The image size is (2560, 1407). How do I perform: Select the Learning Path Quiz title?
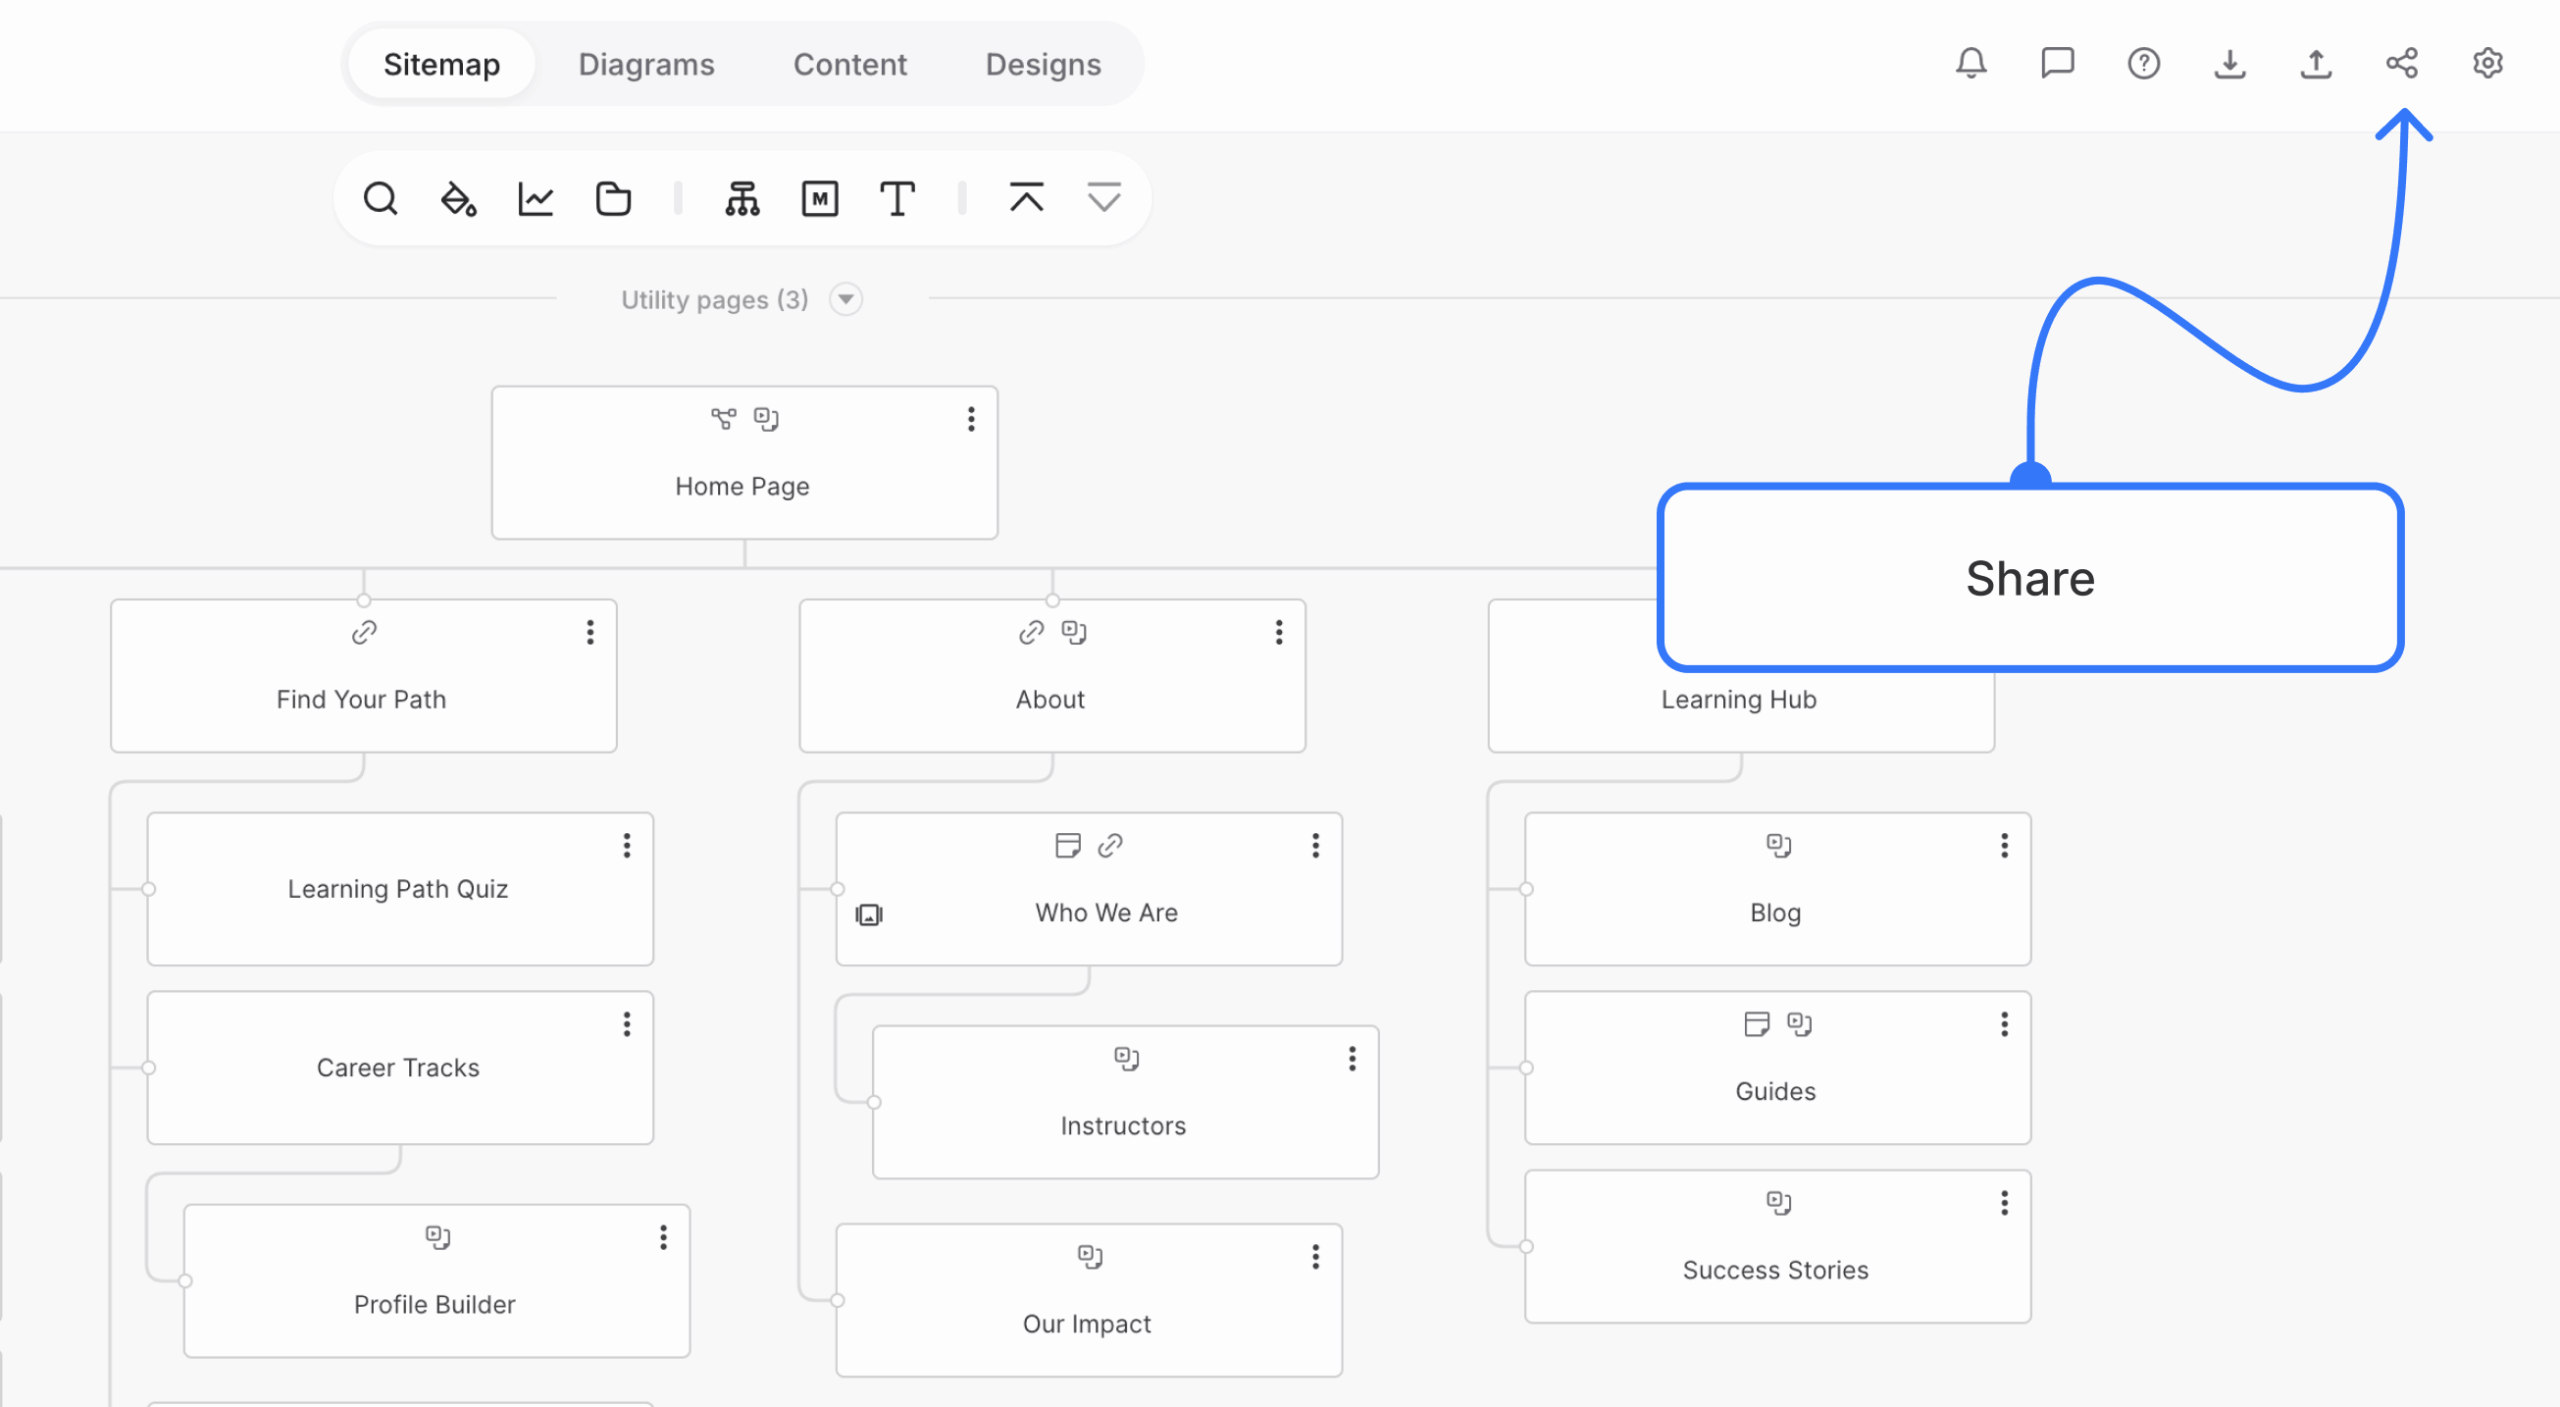point(398,889)
